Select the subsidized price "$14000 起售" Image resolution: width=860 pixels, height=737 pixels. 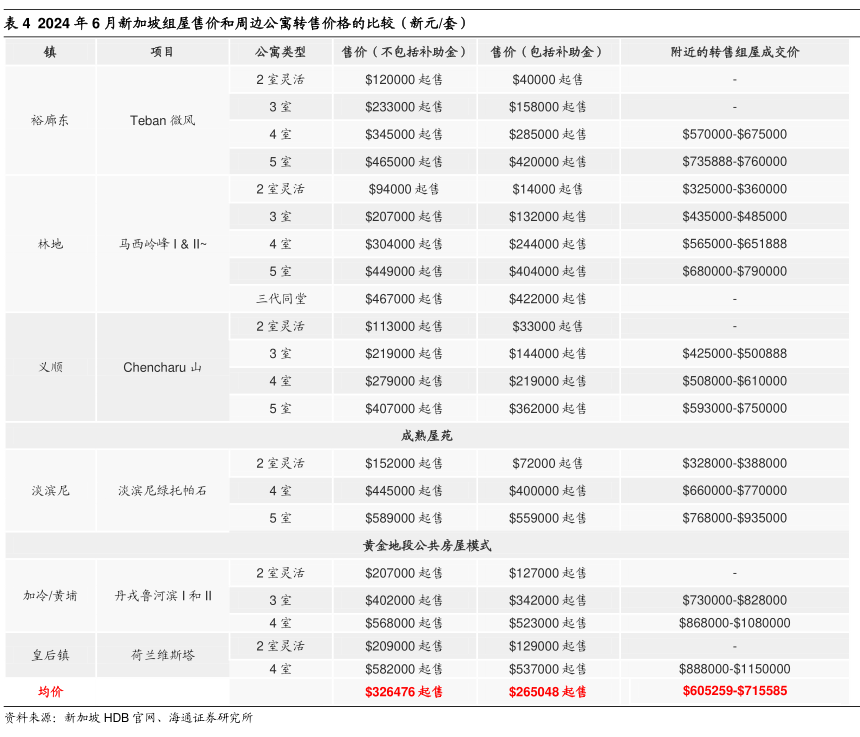point(547,189)
